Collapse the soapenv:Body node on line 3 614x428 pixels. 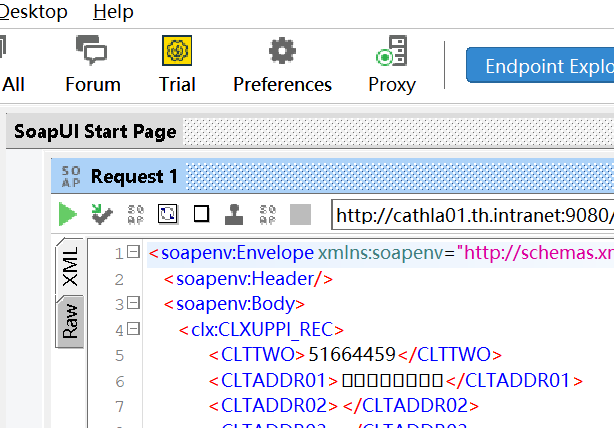click(133, 304)
